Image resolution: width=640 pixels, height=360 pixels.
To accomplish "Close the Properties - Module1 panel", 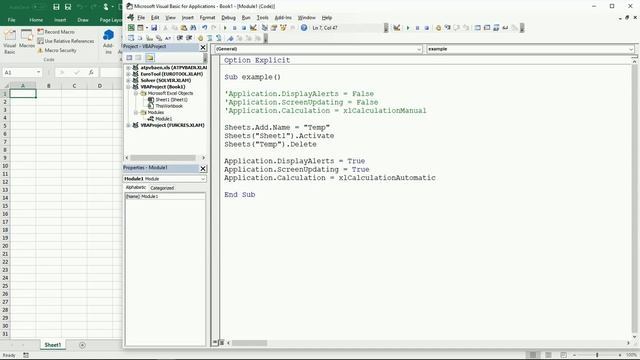I will 203,169.
